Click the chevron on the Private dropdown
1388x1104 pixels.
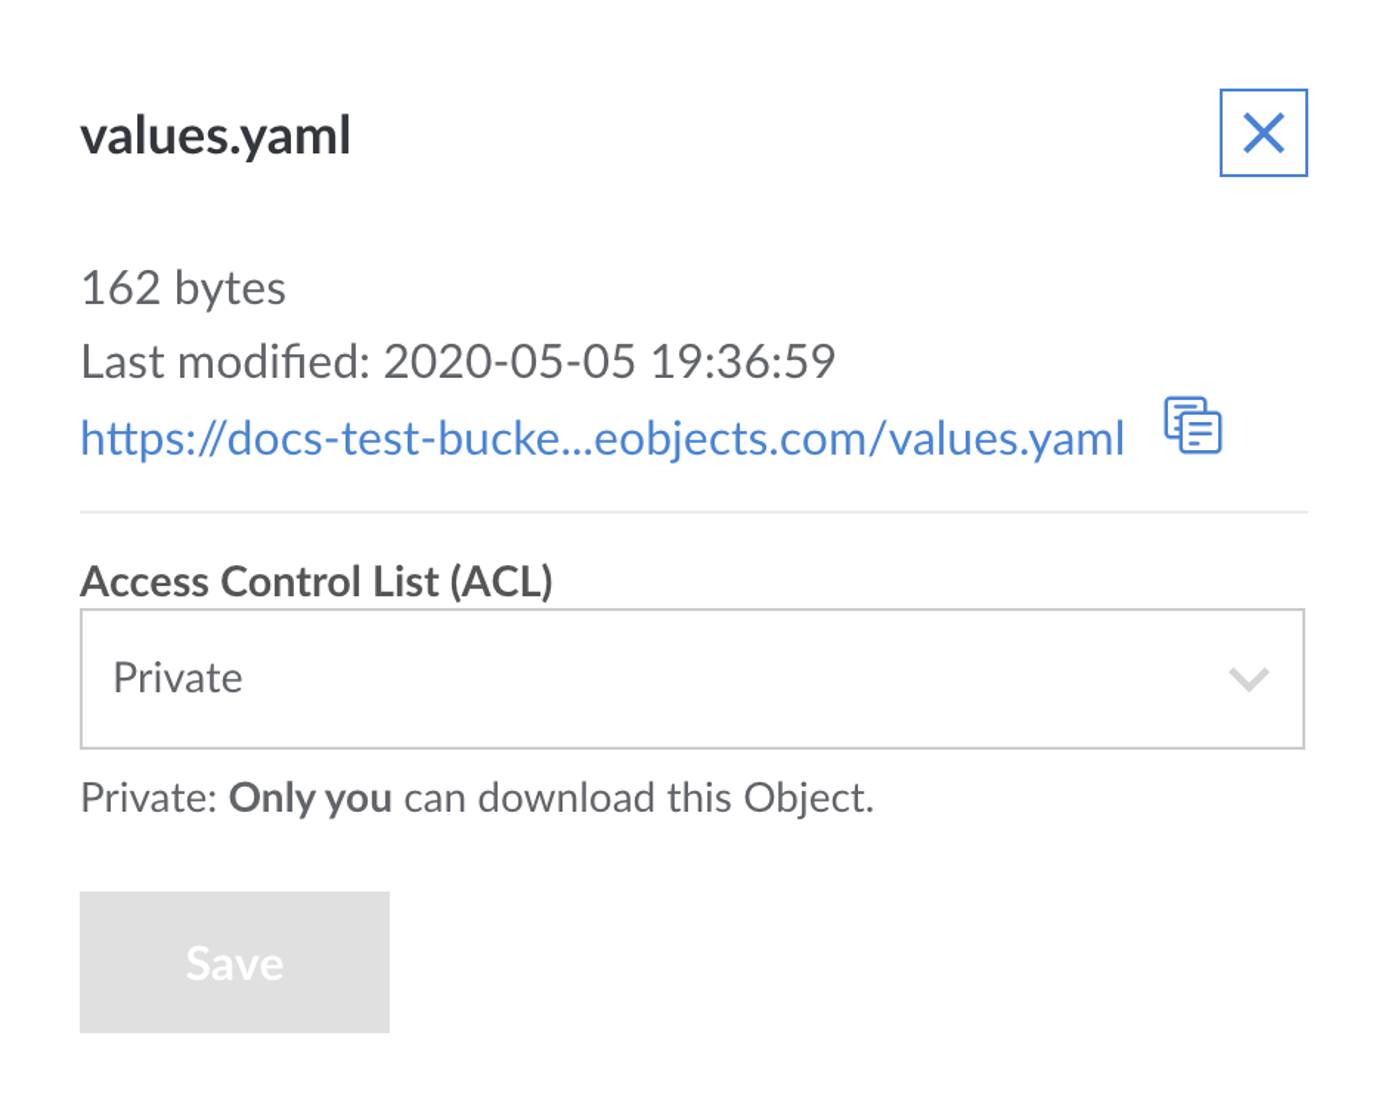[1248, 677]
